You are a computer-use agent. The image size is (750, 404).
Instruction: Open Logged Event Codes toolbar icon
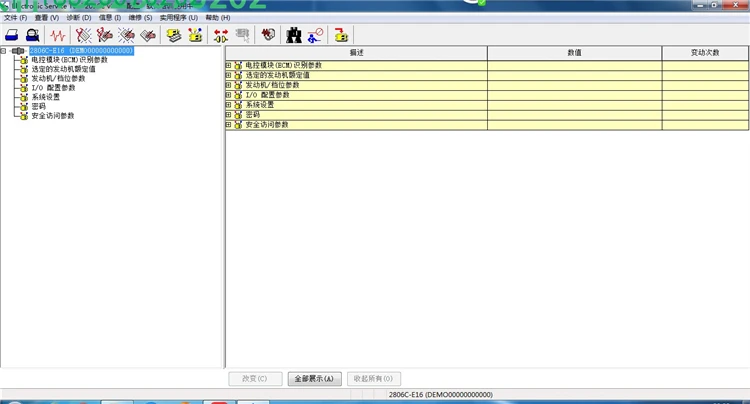[148, 35]
